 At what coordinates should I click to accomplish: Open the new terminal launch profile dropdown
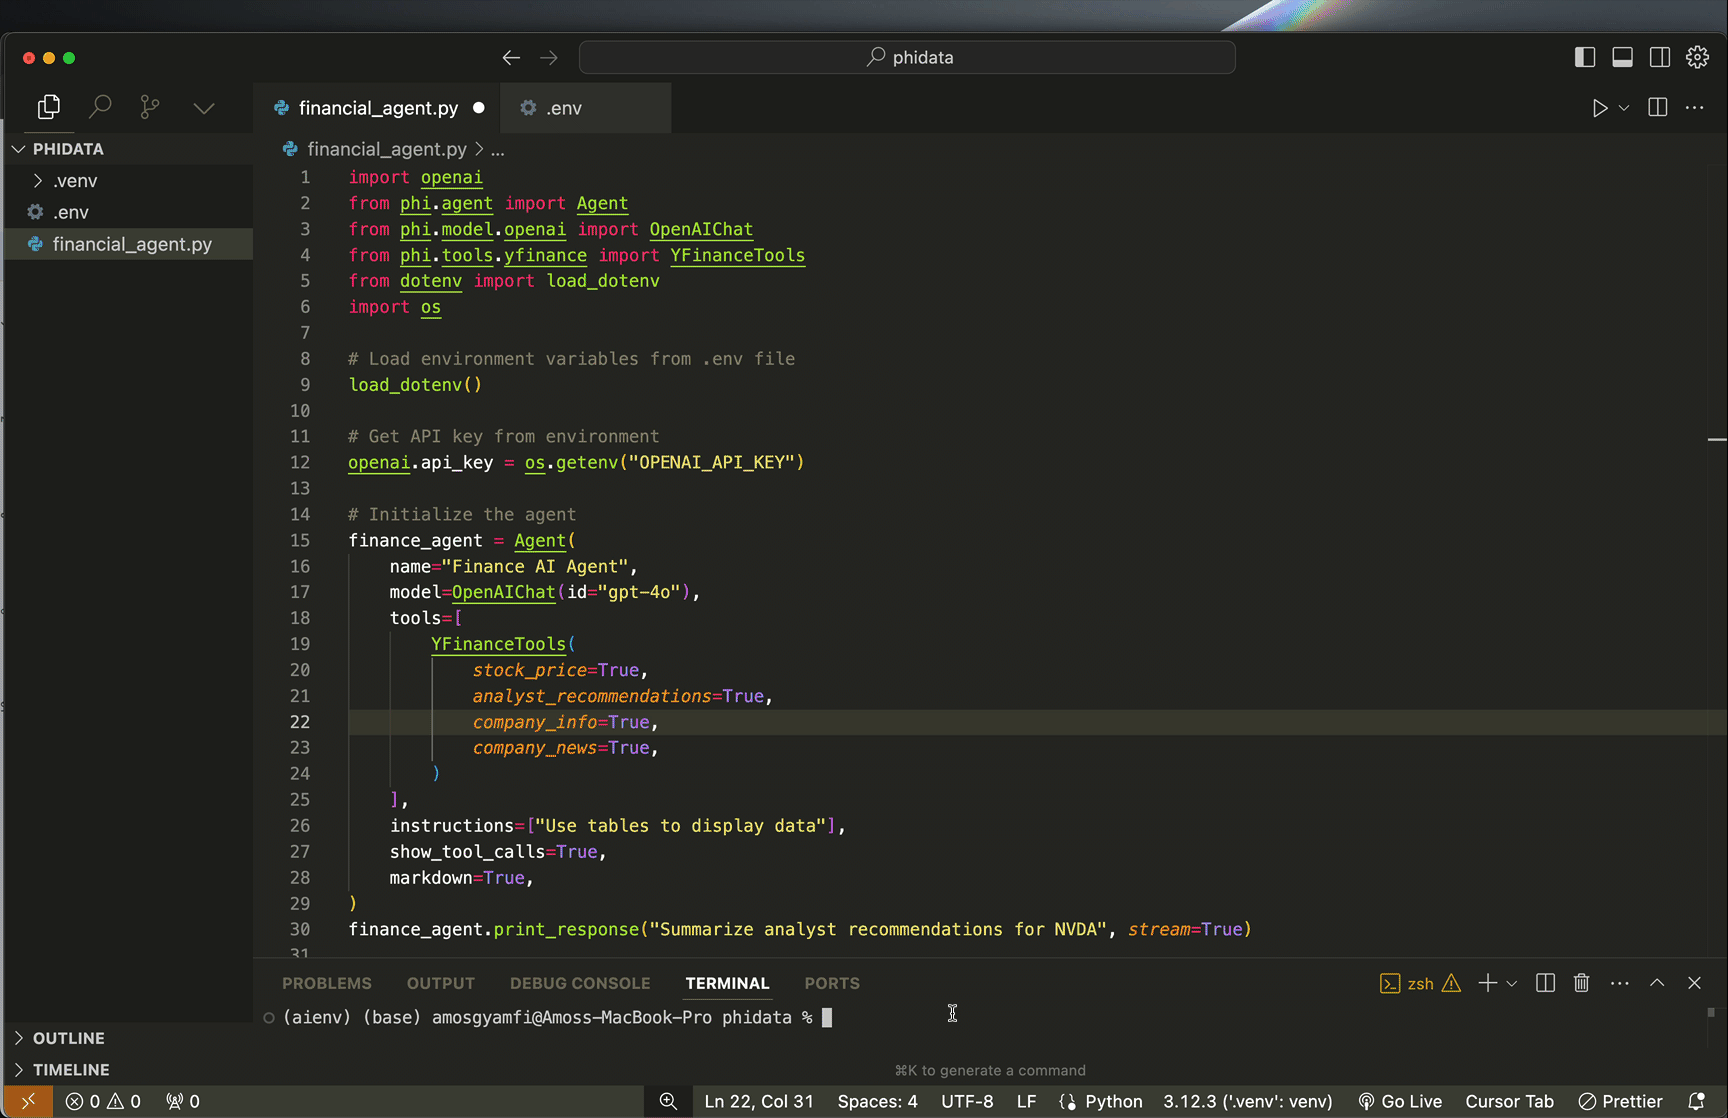[1512, 984]
